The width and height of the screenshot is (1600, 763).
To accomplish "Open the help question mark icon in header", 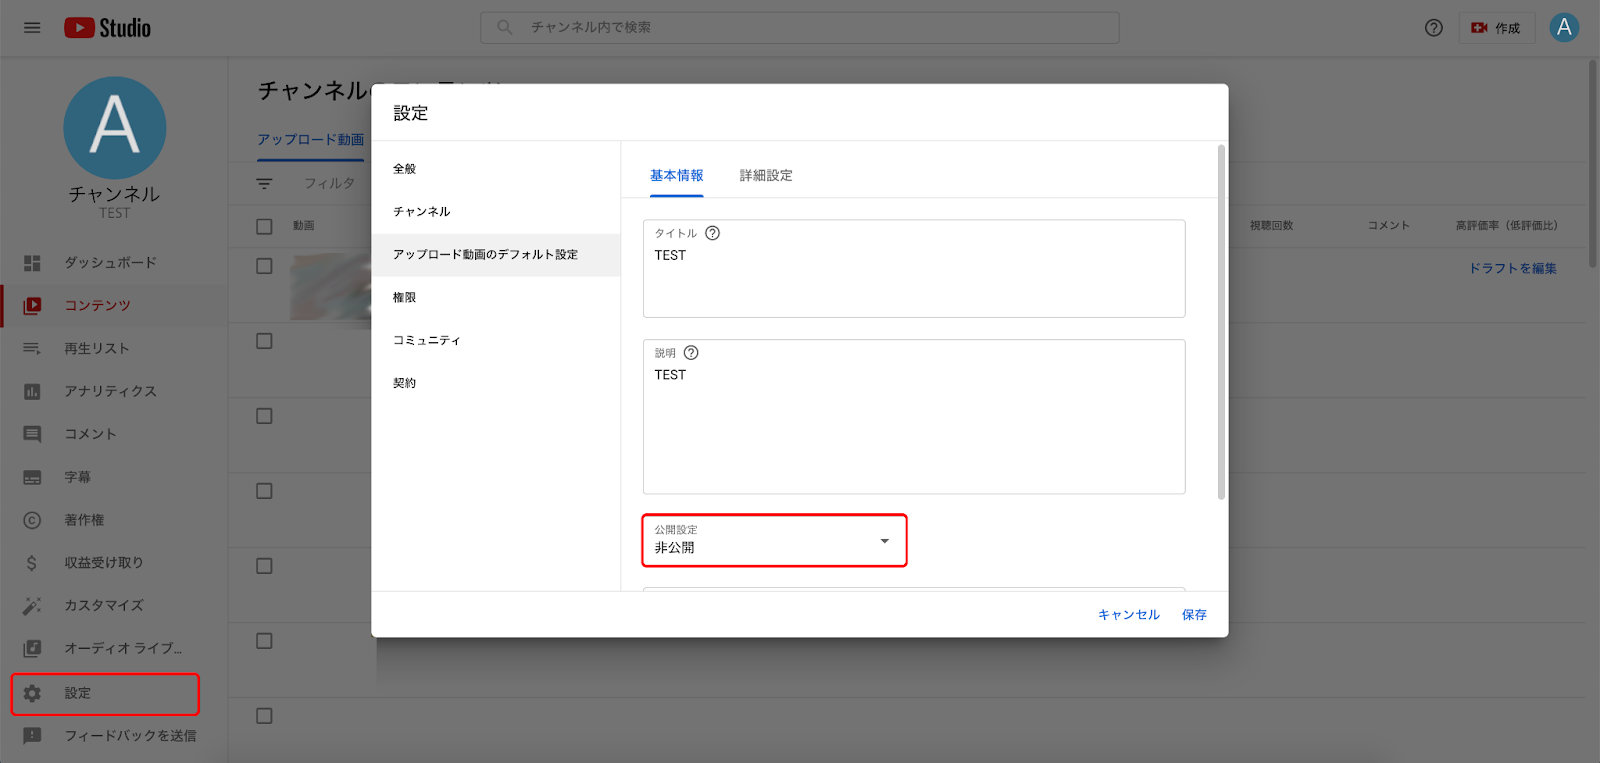I will click(x=1433, y=28).
